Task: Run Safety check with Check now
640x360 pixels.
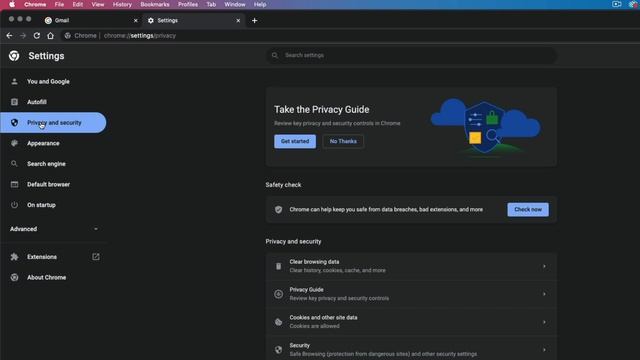Action: pyautogui.click(x=528, y=209)
